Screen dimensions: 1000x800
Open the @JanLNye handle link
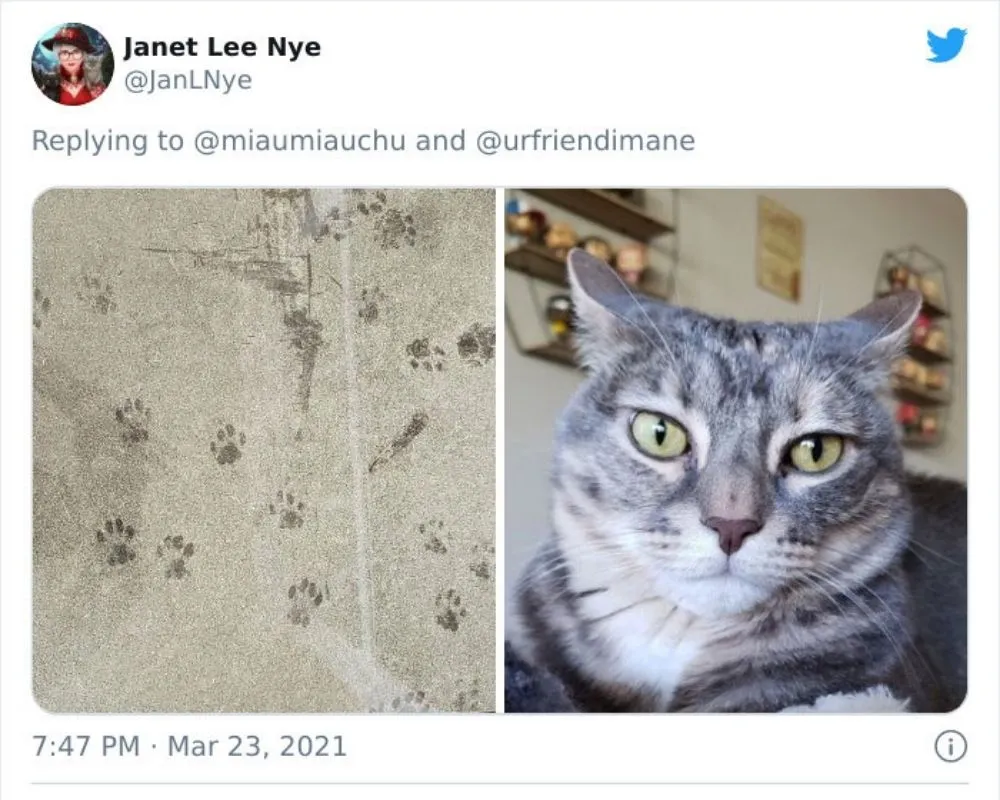pyautogui.click(x=188, y=80)
